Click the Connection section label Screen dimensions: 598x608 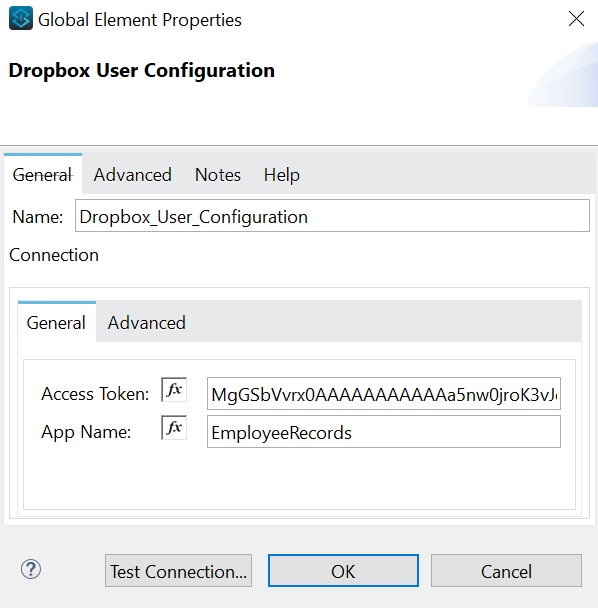tap(54, 255)
